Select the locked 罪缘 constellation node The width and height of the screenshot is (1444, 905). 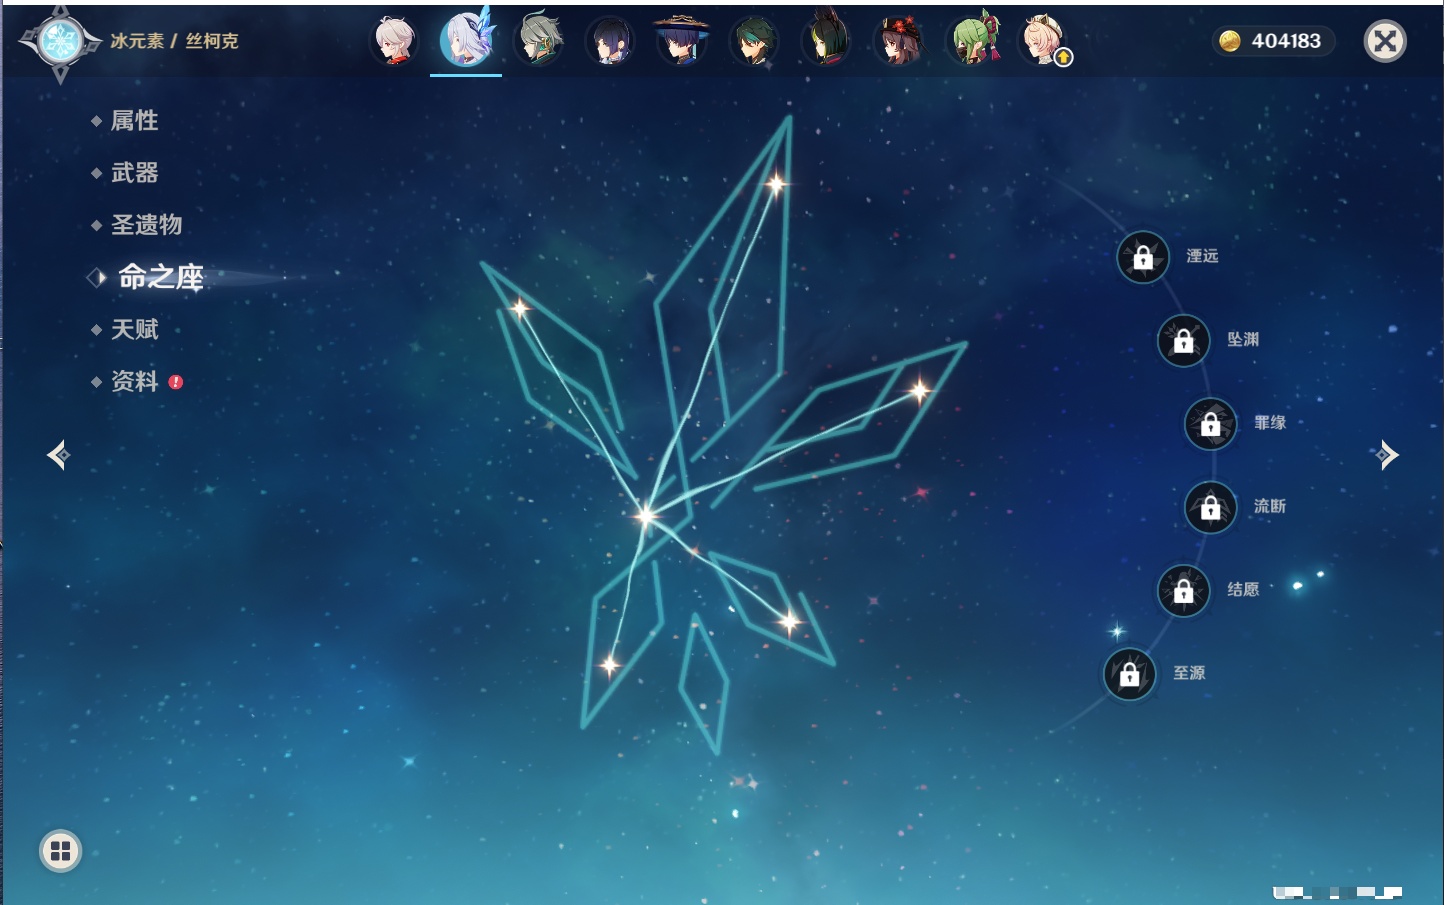point(1210,424)
